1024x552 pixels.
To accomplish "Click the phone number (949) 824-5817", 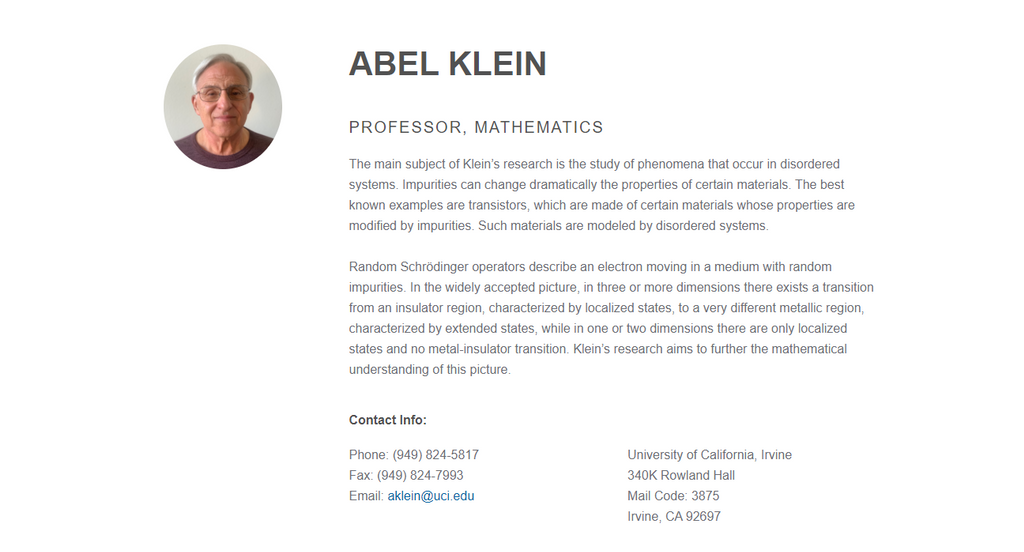I will point(436,455).
